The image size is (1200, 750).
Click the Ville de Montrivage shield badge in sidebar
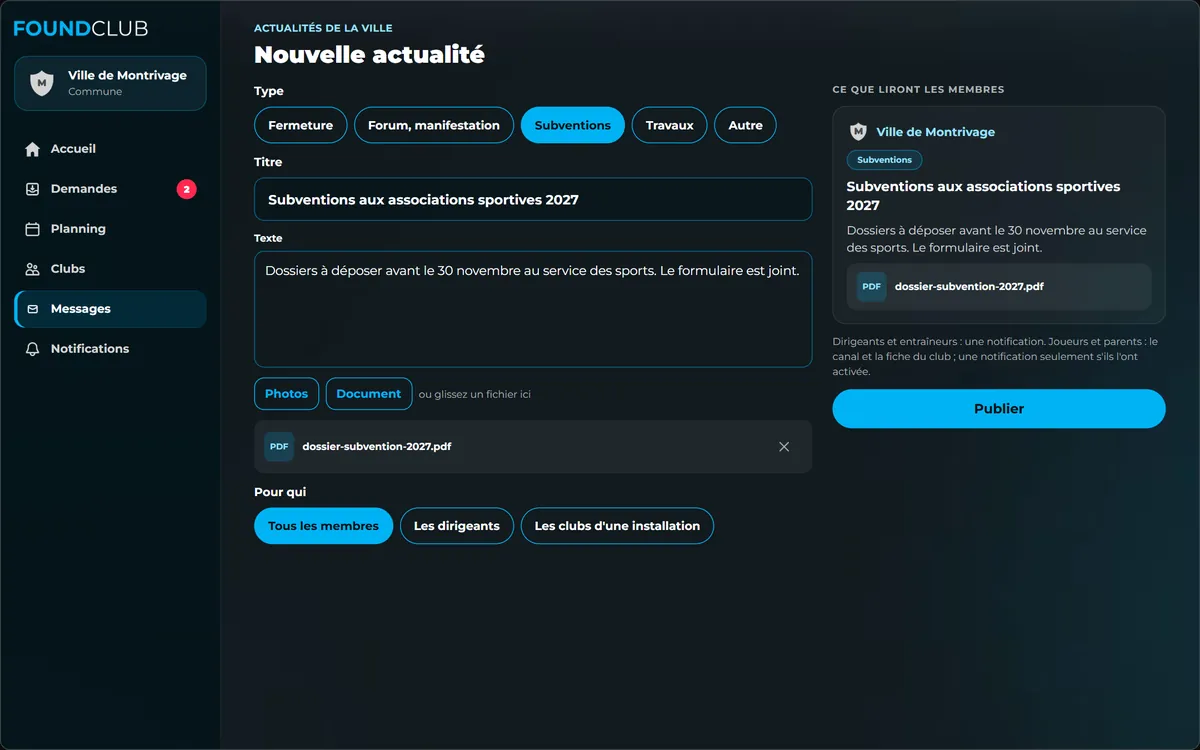point(41,83)
